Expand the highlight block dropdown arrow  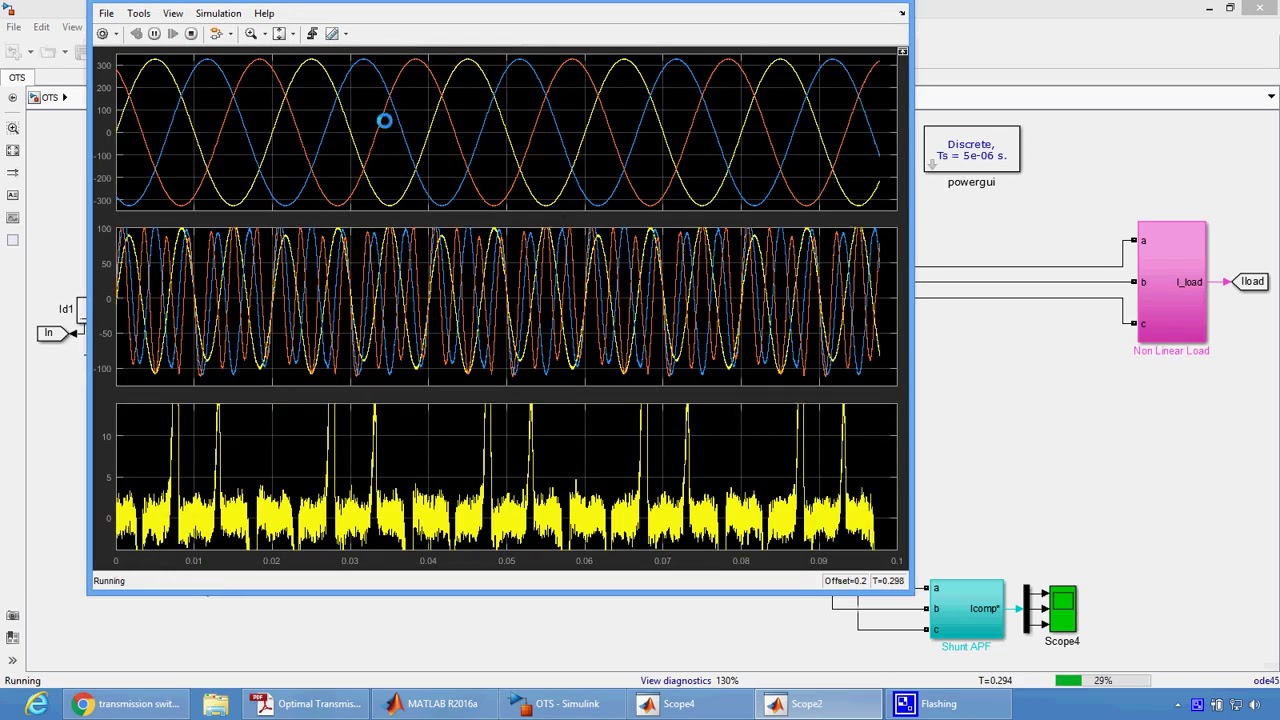[230, 34]
